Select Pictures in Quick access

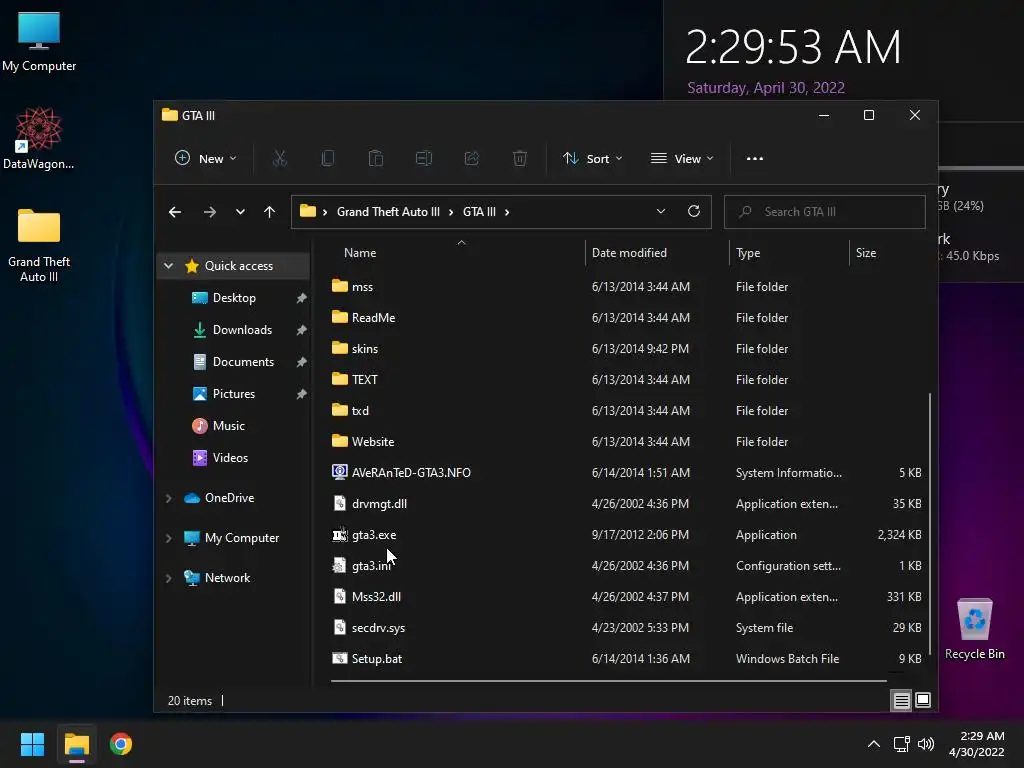tap(234, 394)
